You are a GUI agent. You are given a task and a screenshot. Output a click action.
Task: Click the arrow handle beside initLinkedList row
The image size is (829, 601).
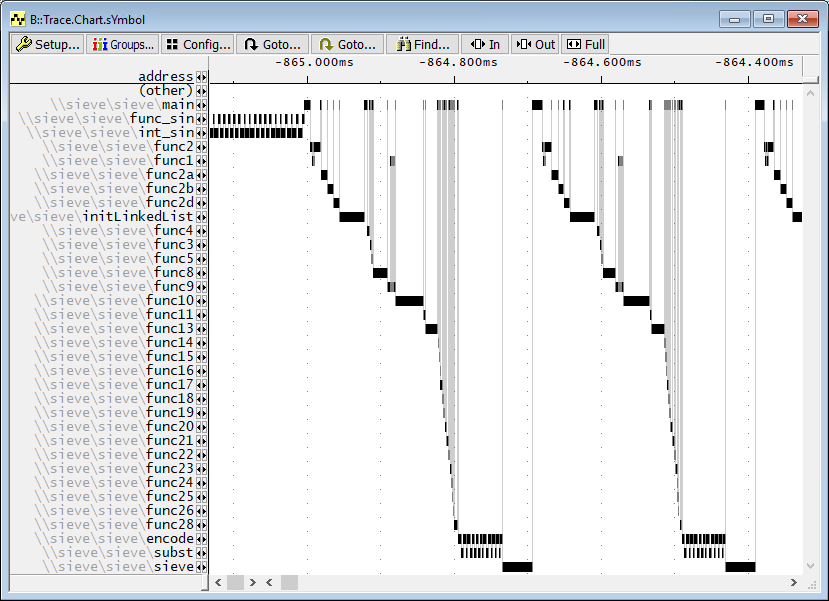point(202,217)
